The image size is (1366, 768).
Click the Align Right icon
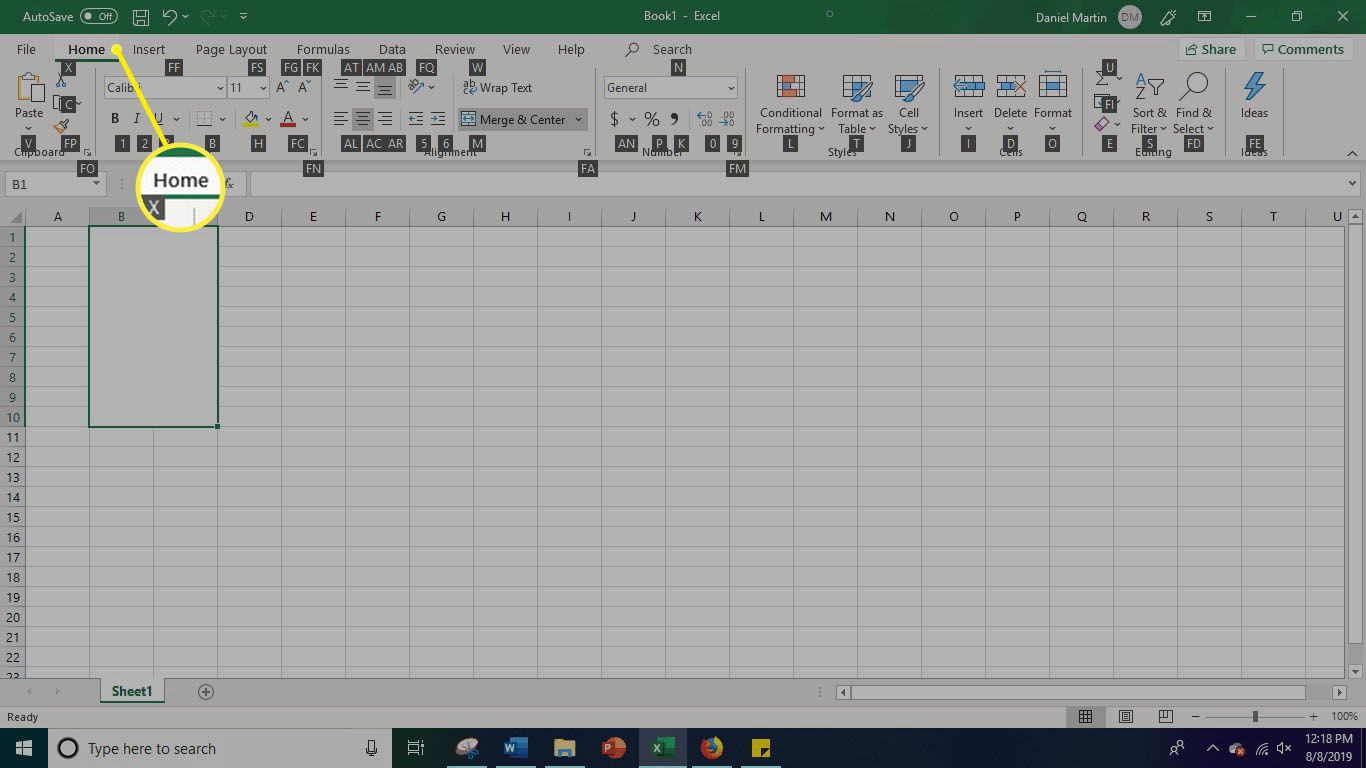(x=385, y=119)
